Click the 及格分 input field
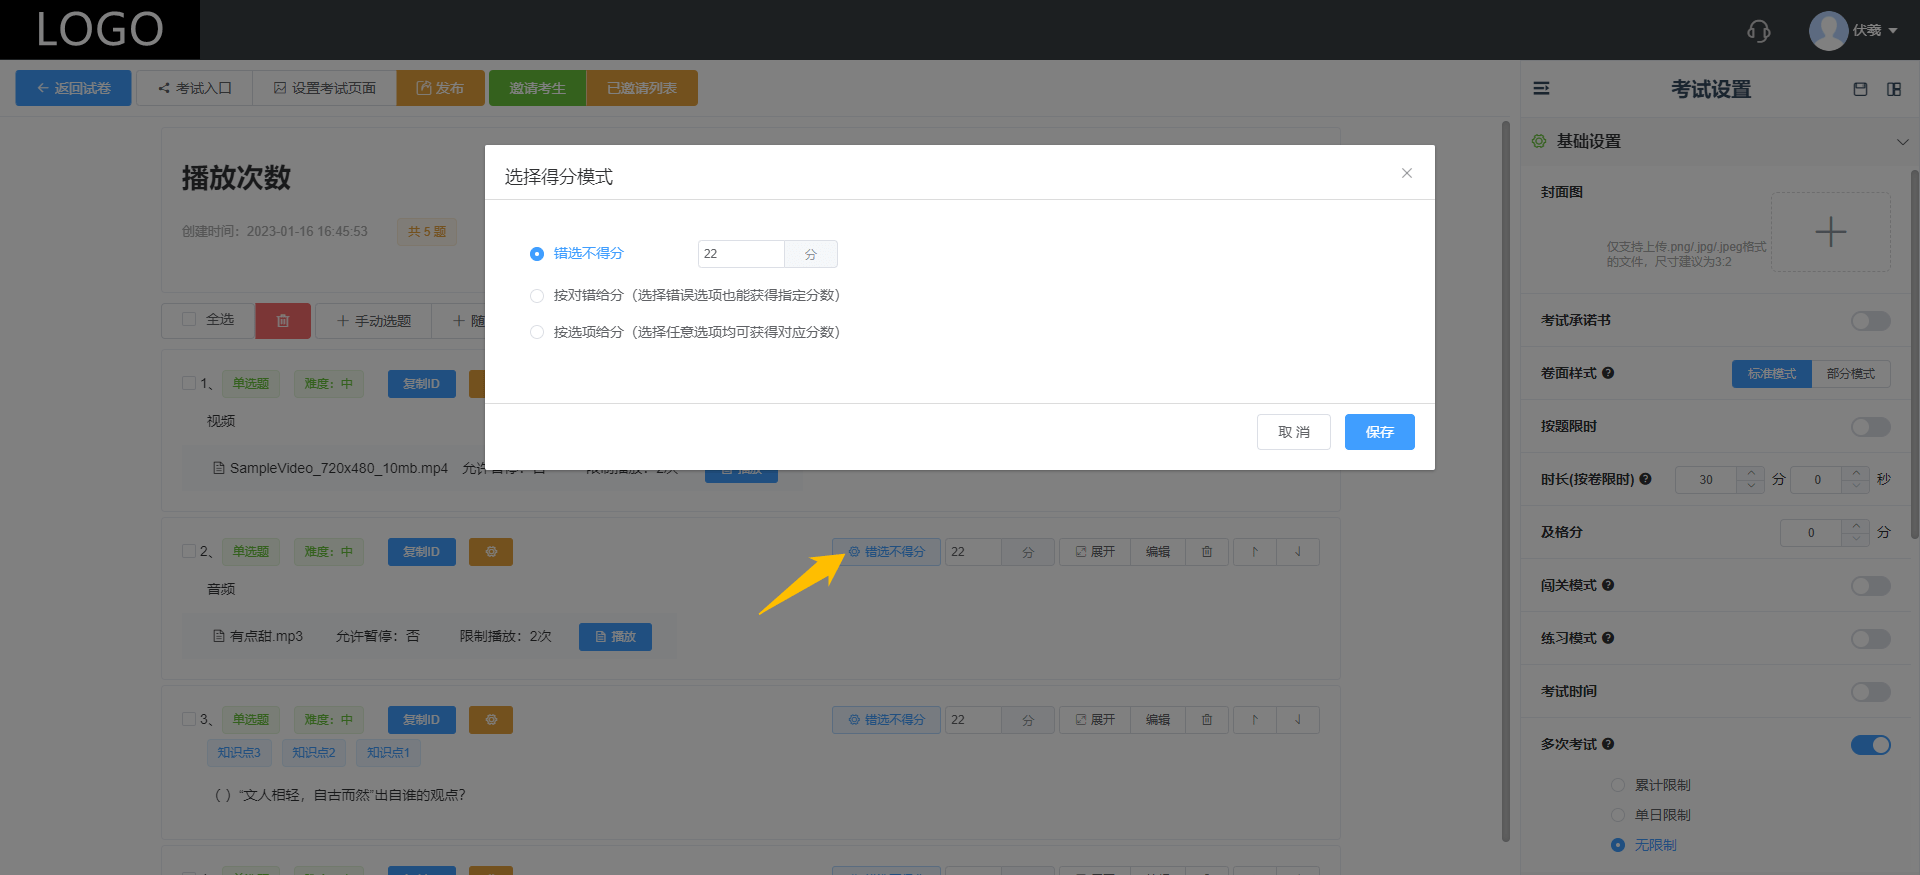 [x=1811, y=533]
